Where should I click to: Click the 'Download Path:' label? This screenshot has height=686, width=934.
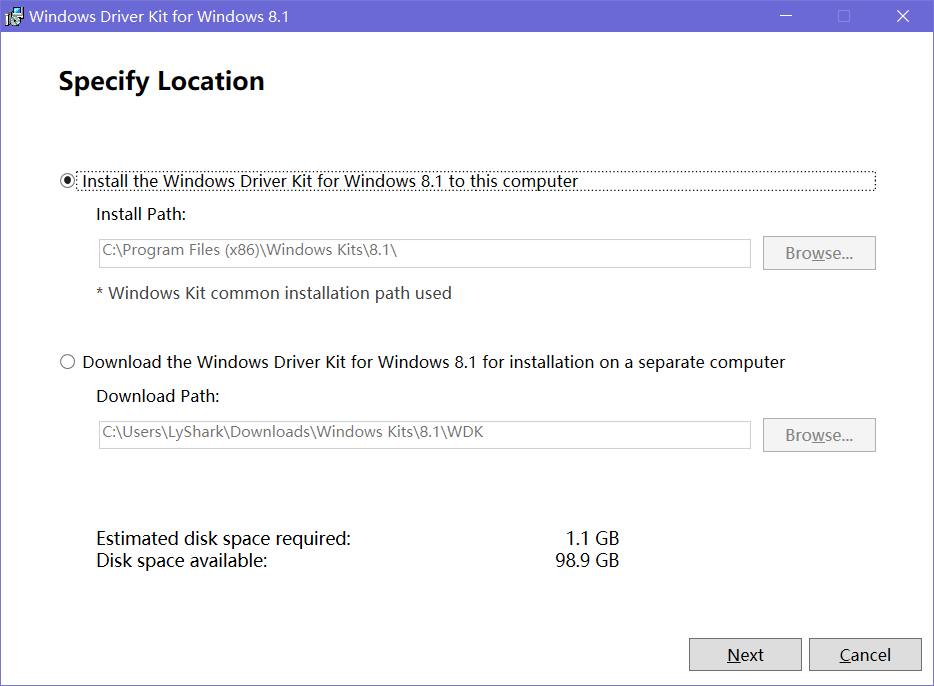pyautogui.click(x=158, y=396)
